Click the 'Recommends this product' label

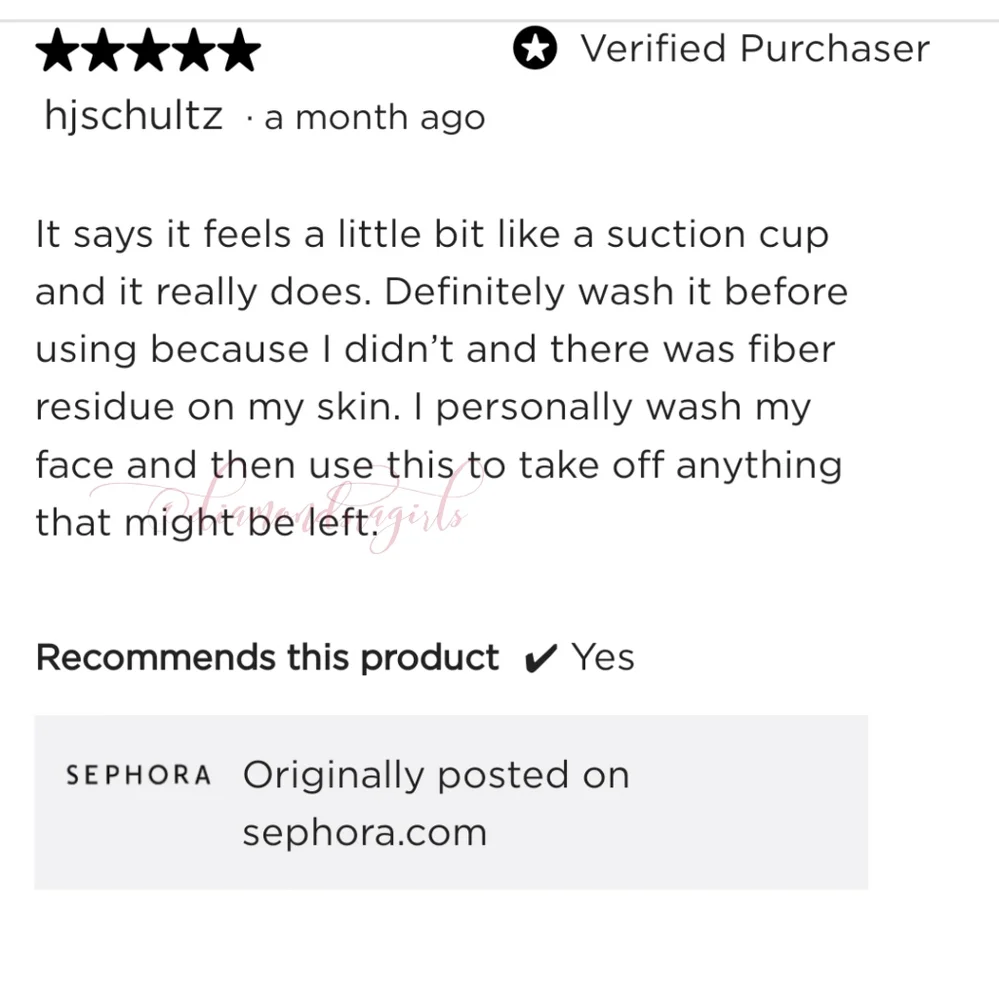[x=267, y=658]
